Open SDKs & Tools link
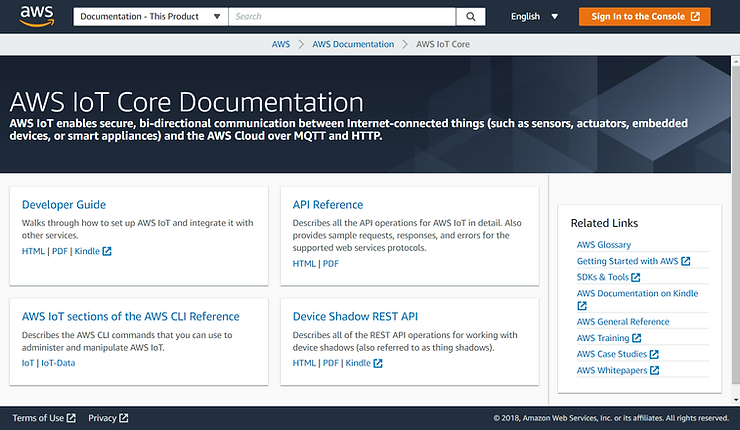The width and height of the screenshot is (740, 430). coord(608,277)
